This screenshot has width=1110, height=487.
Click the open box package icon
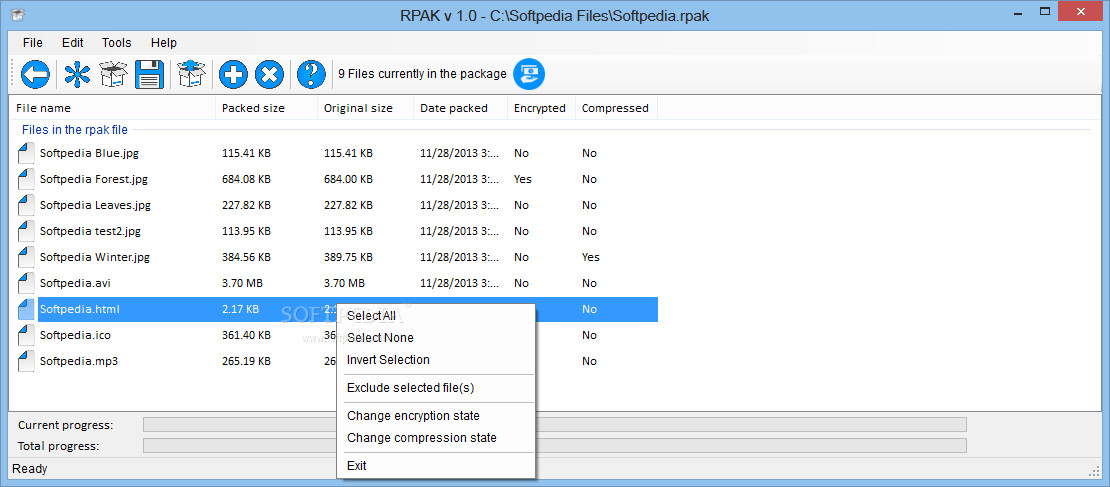point(113,74)
